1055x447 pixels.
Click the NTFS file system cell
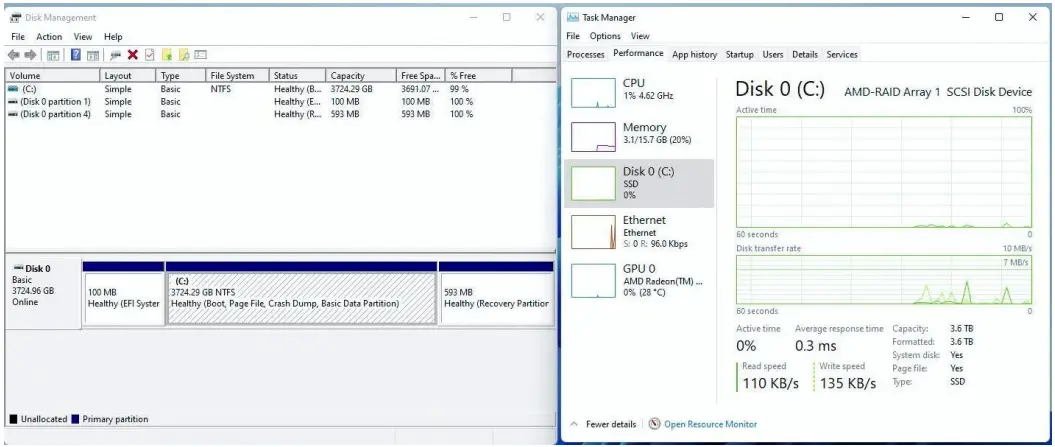(x=221, y=89)
